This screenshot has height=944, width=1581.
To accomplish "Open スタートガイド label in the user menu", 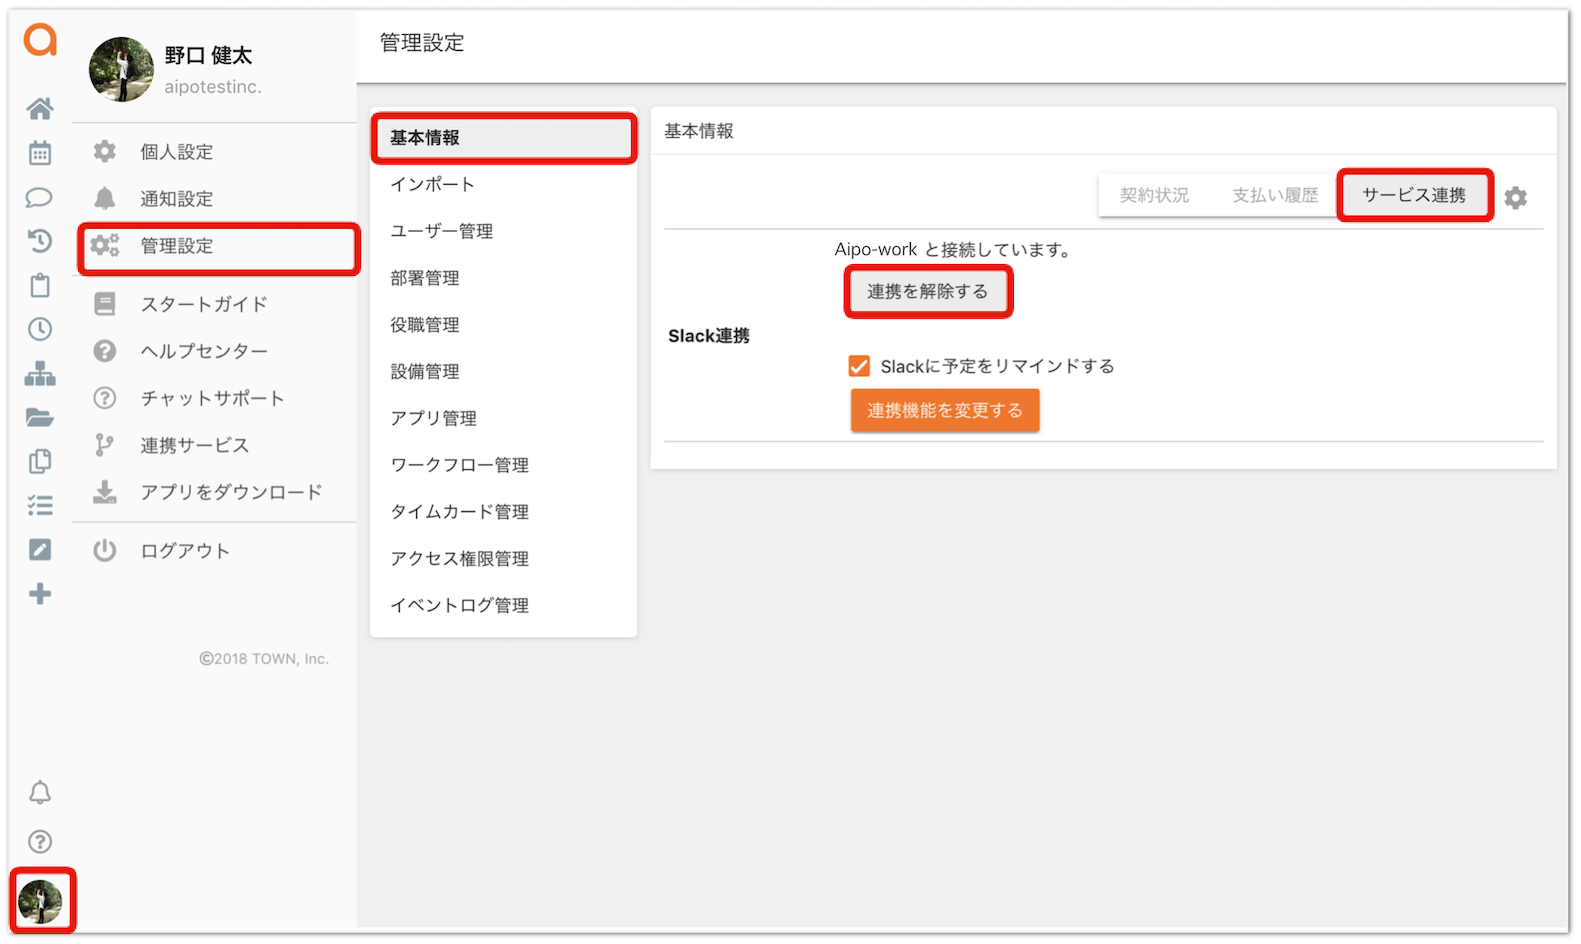I will point(204,304).
